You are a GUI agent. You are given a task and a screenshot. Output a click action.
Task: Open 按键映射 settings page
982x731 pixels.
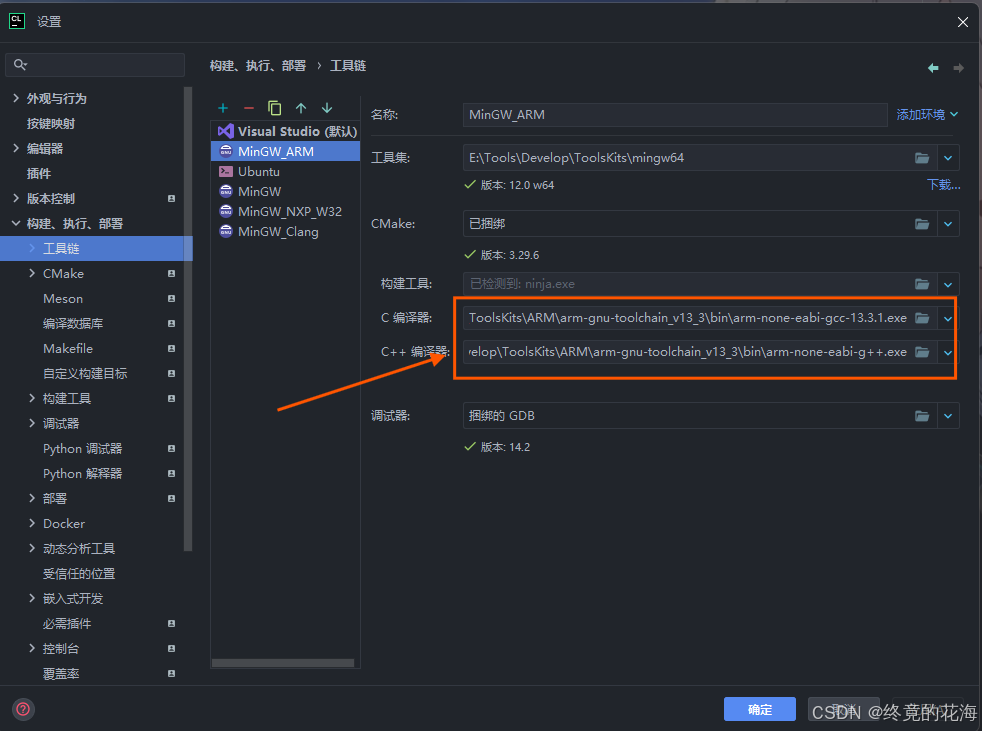51,123
